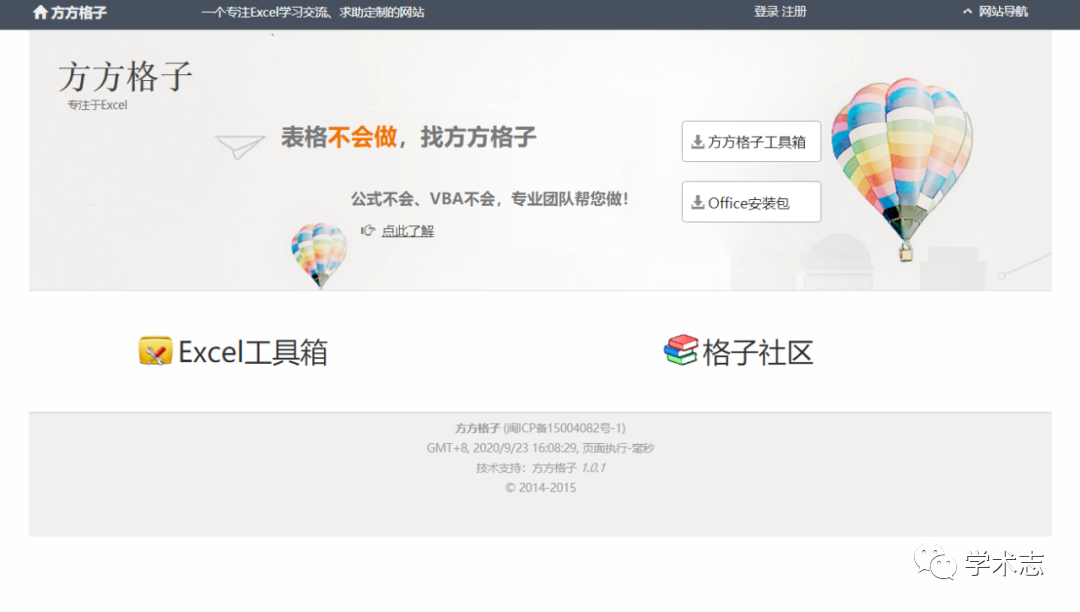Open the stacked books 格子社区 icon
This screenshot has width=1080, height=612.
pos(681,351)
